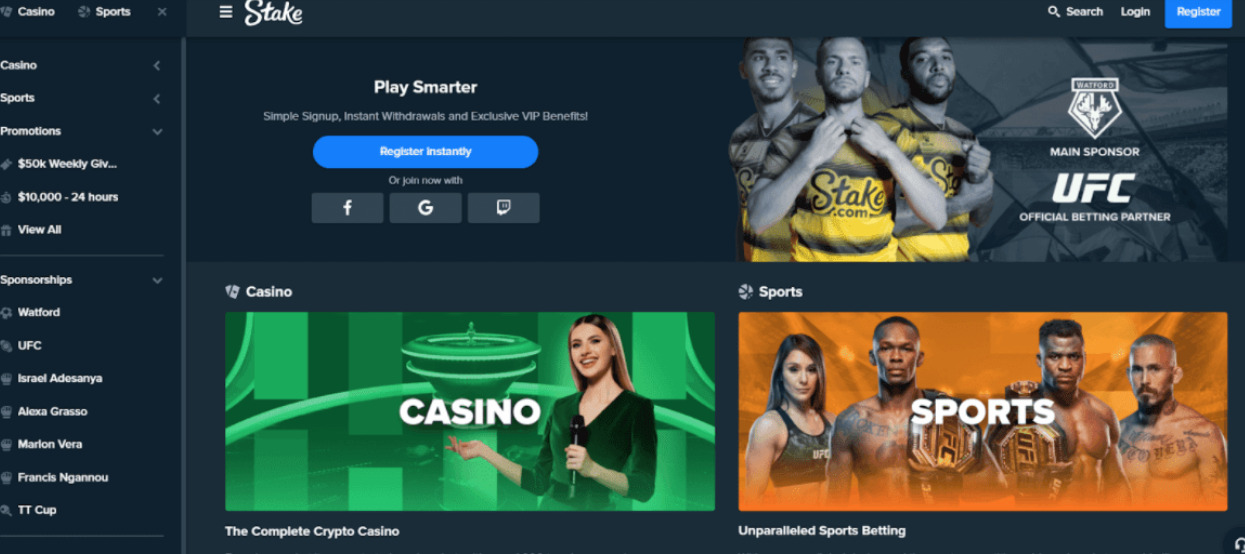Click the Stake logo in header

[x=273, y=12]
